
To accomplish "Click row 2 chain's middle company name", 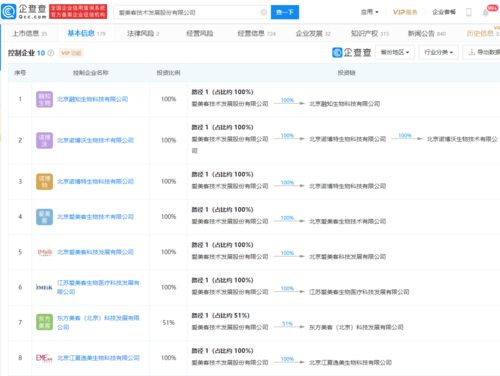I will tap(347, 139).
